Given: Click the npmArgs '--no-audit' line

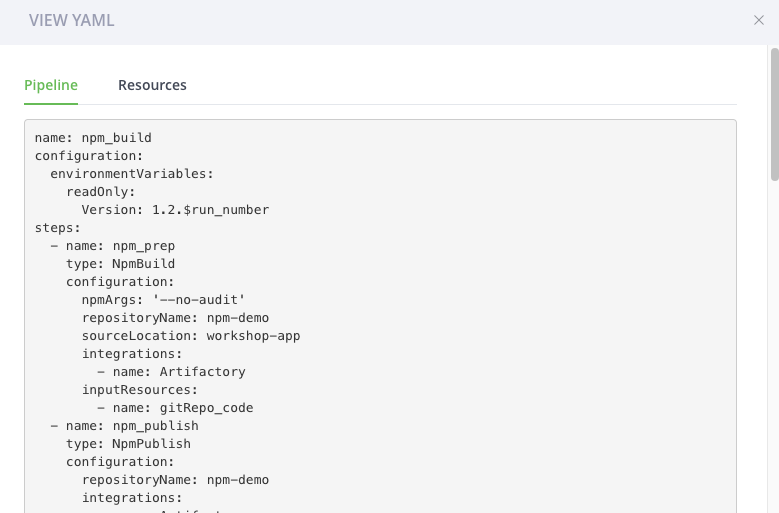Looking at the screenshot, I should tap(163, 300).
